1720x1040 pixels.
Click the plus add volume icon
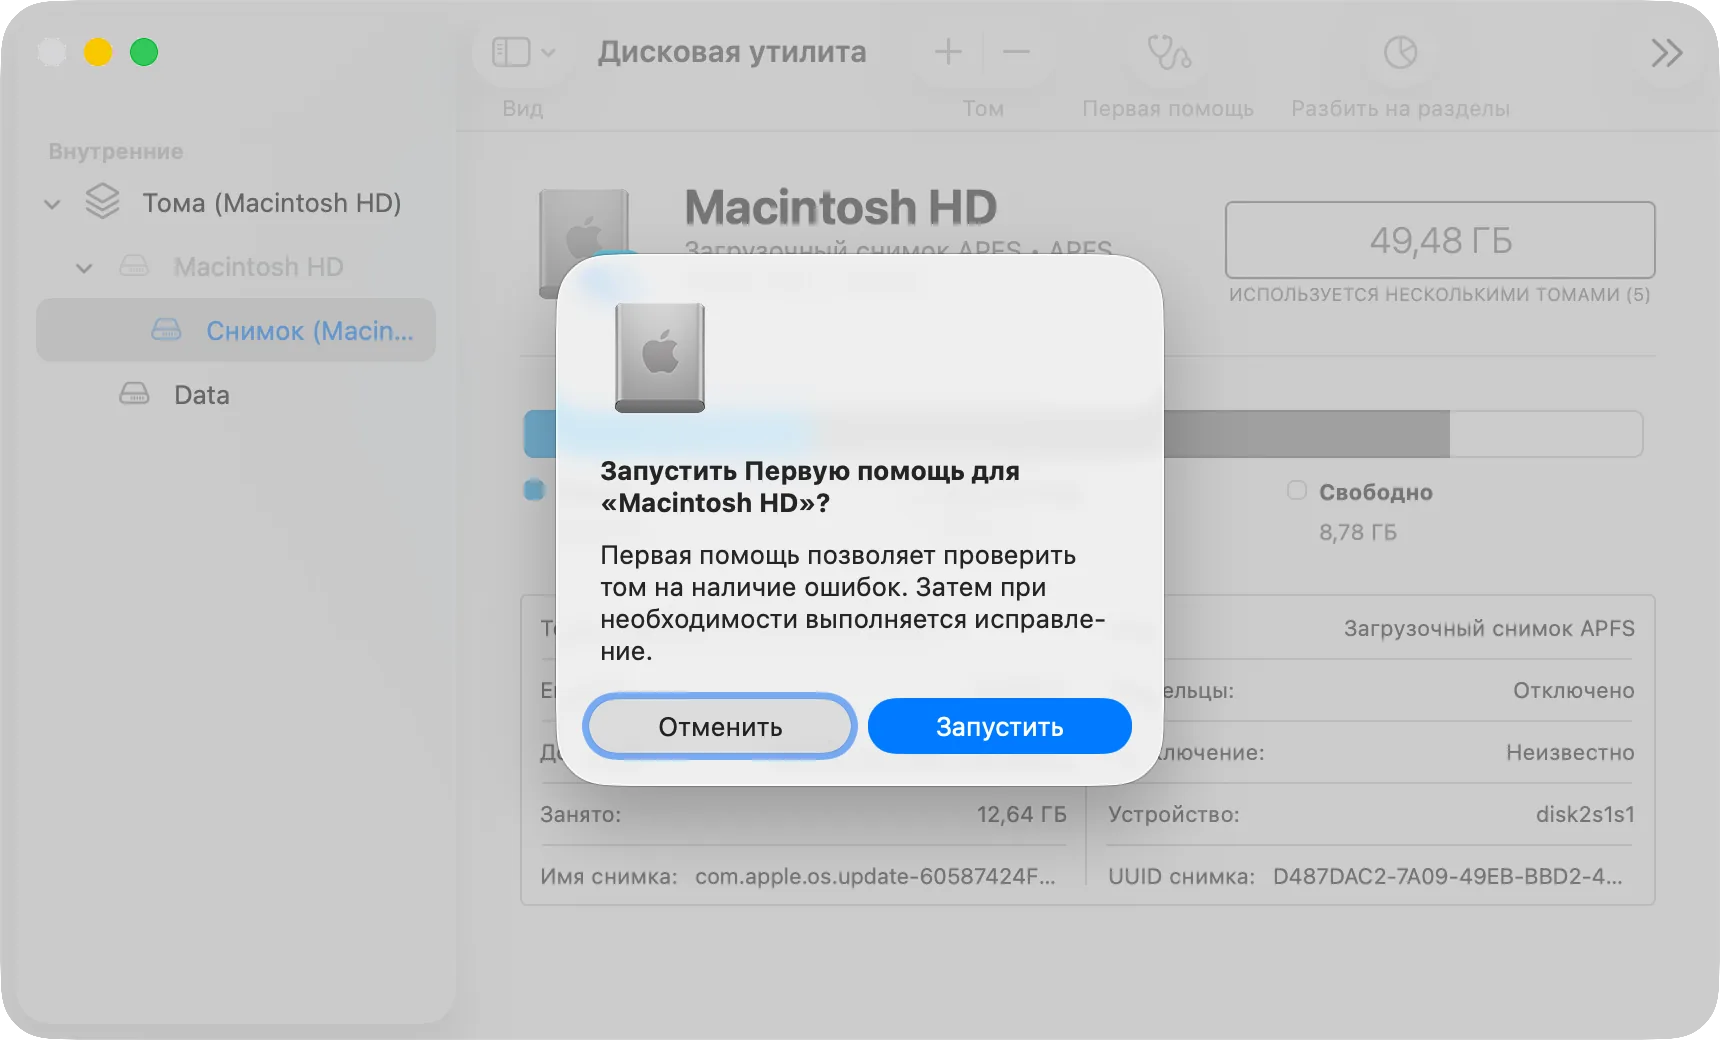pyautogui.click(x=948, y=52)
